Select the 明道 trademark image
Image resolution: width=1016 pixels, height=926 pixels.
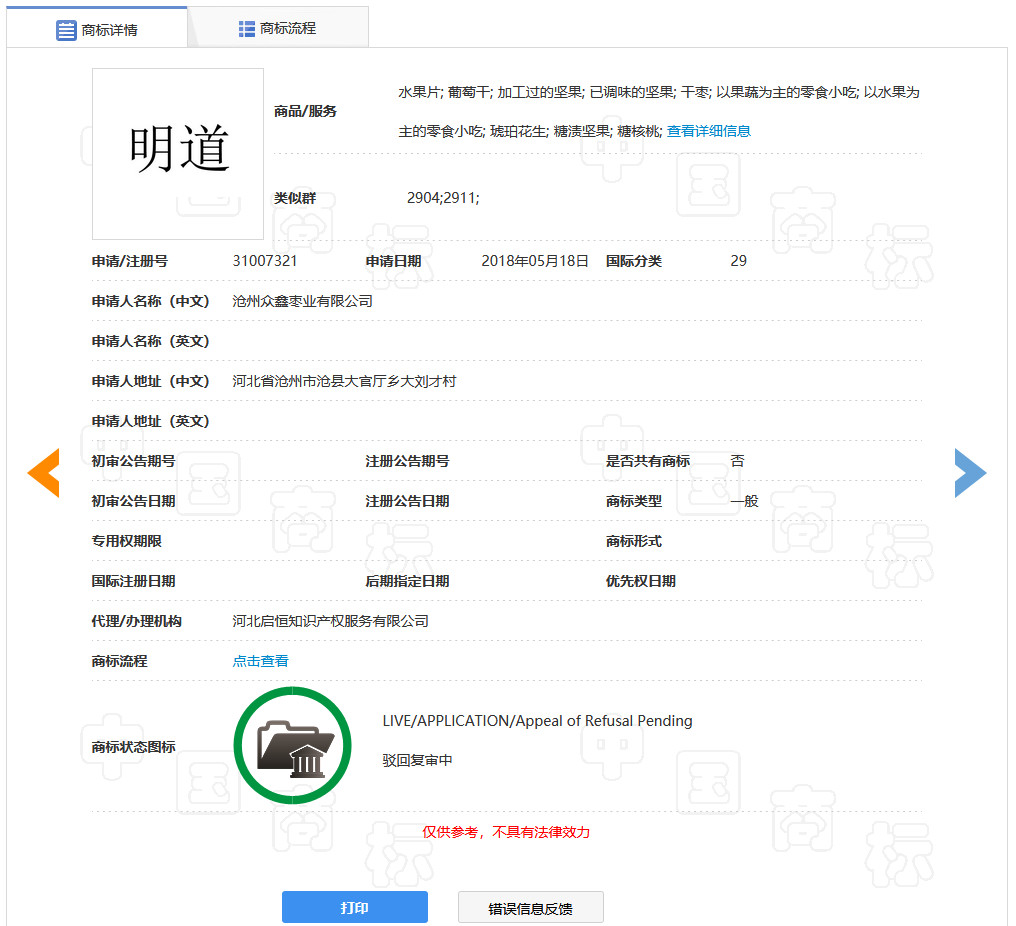tap(177, 152)
